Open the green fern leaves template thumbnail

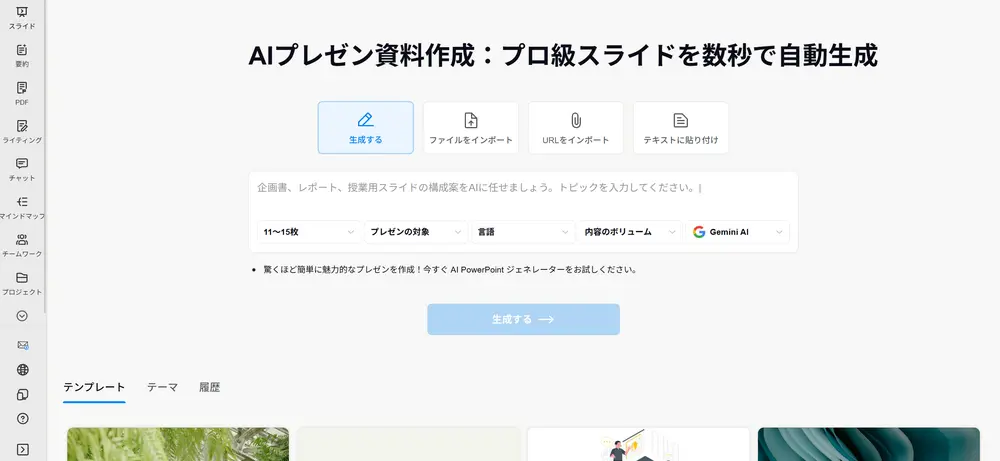tap(178, 444)
